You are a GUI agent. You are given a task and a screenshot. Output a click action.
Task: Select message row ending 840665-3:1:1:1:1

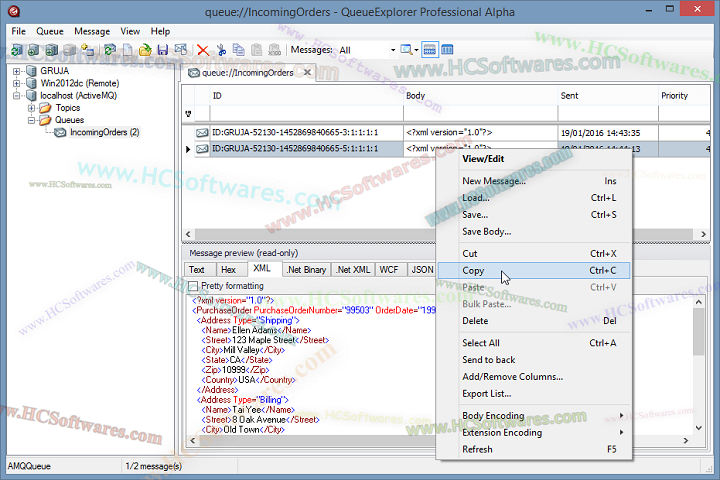pos(446,133)
